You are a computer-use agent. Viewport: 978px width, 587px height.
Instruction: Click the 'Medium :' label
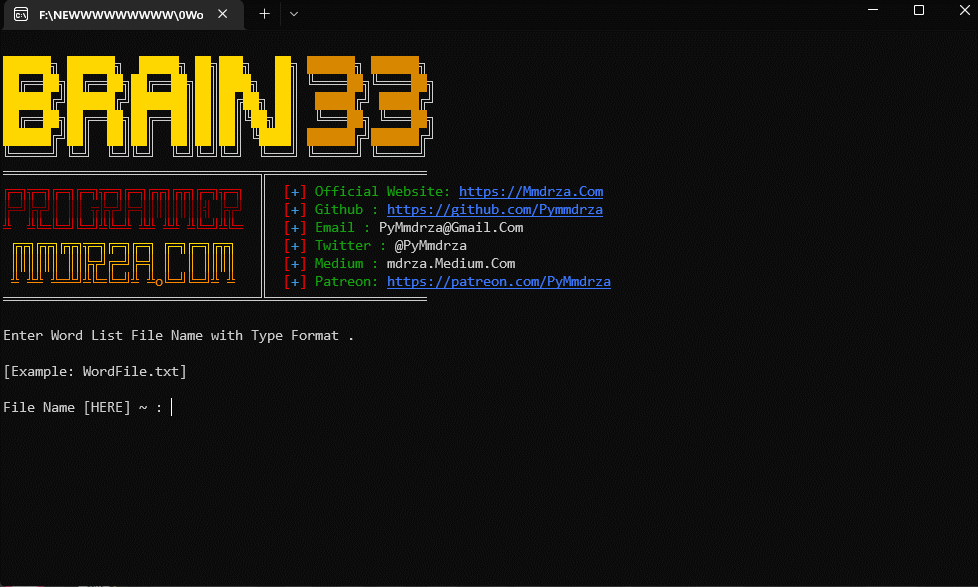tap(346, 263)
